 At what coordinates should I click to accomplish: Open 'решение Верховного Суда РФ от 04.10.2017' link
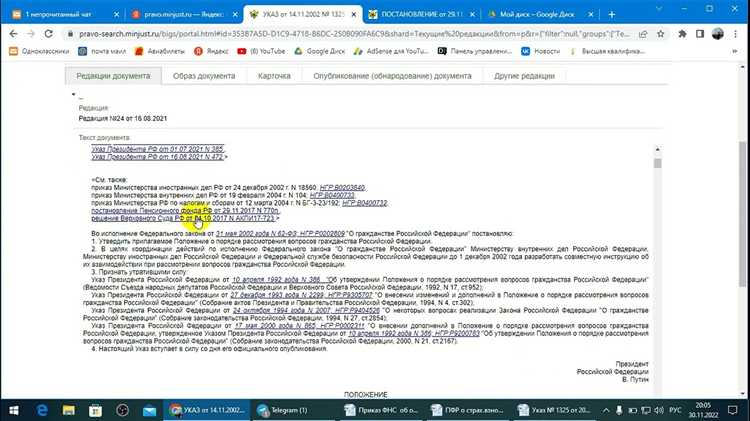point(183,218)
